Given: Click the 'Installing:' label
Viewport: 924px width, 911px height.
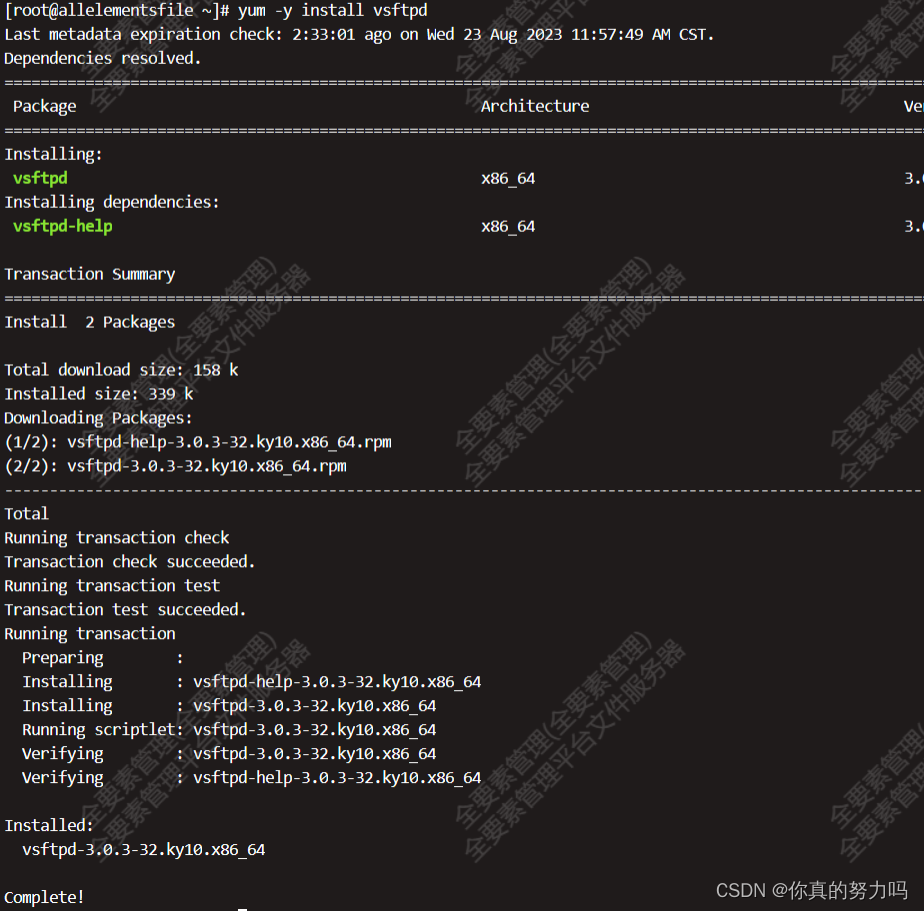Looking at the screenshot, I should point(53,154).
